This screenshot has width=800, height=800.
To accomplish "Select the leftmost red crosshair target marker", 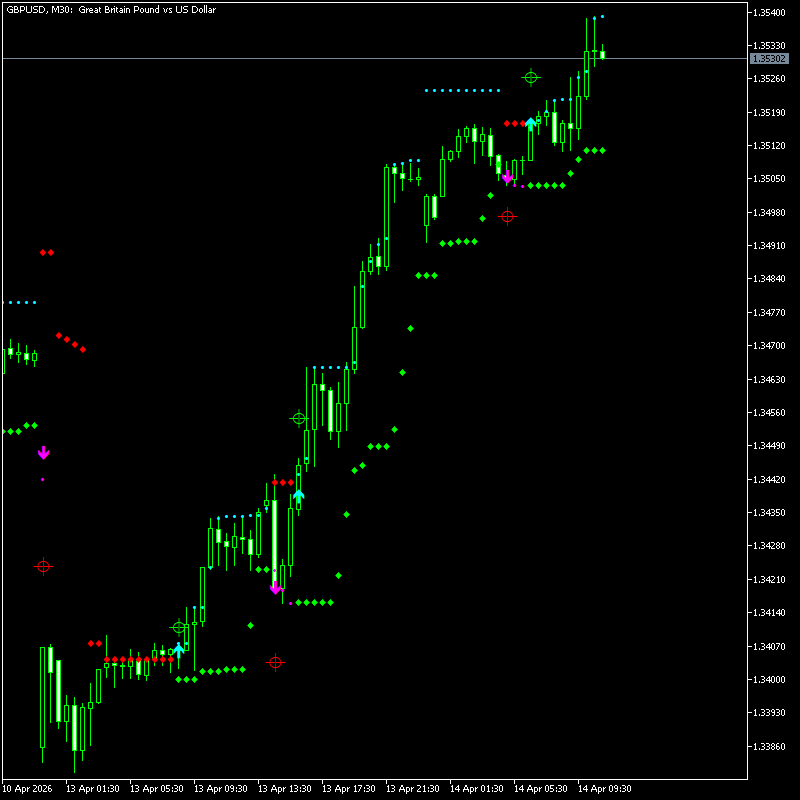I will tap(43, 566).
